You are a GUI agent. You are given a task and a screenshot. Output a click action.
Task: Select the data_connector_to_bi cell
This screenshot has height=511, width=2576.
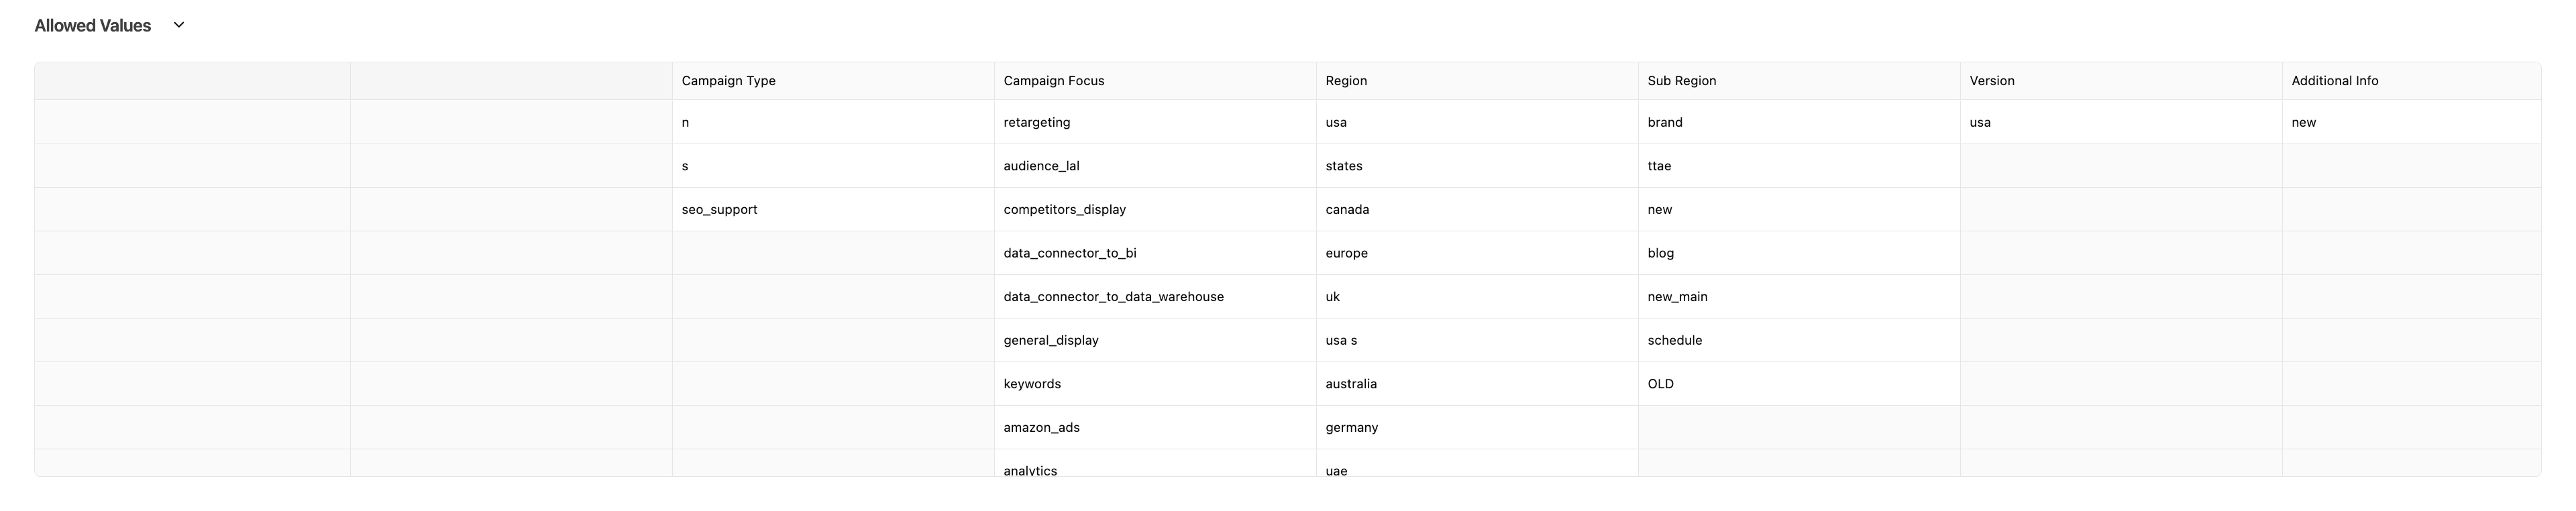(x=1069, y=253)
